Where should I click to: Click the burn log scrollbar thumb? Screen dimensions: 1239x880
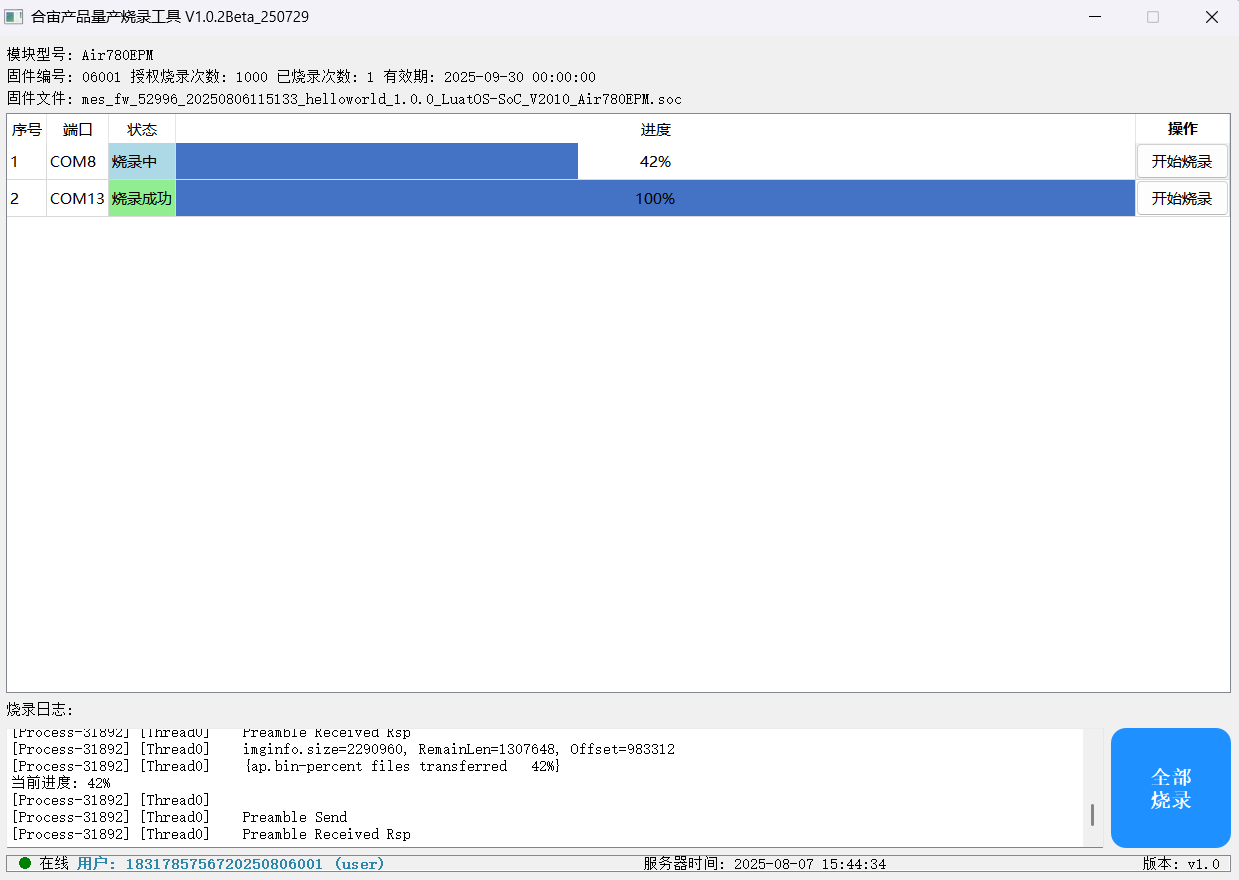1092,814
